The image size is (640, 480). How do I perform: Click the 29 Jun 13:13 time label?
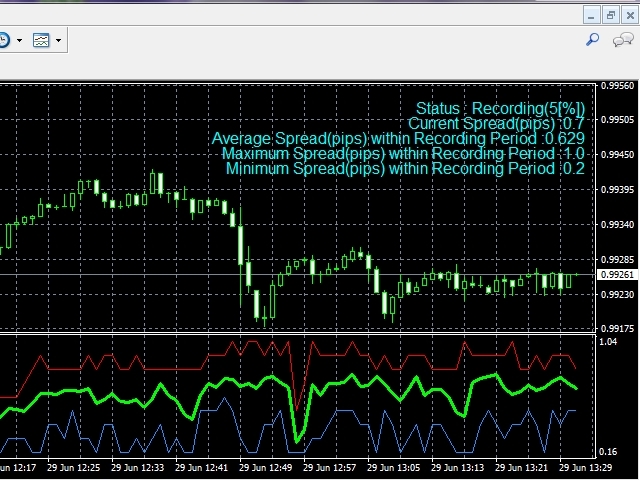click(458, 468)
